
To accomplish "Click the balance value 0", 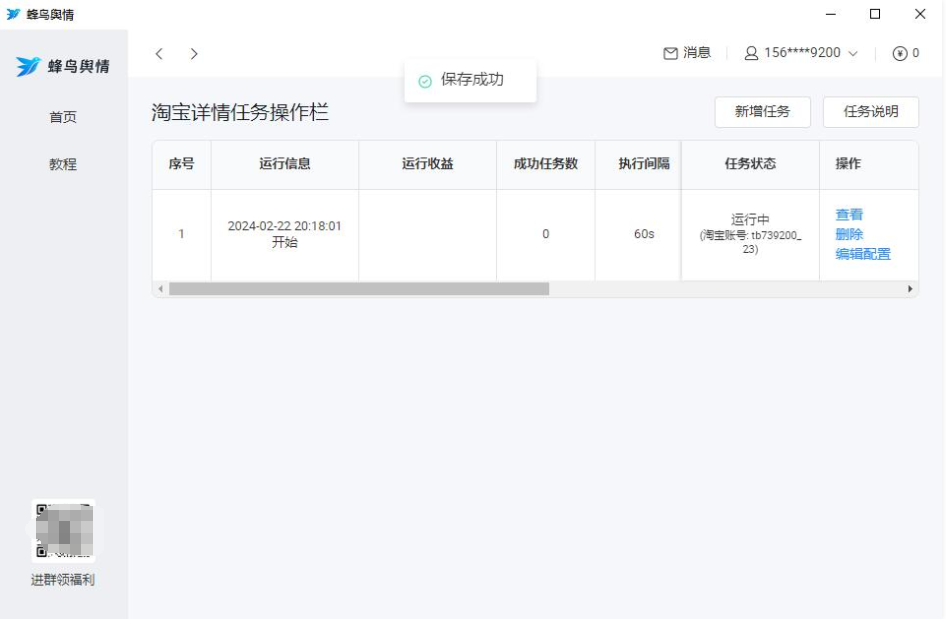I will coord(916,53).
